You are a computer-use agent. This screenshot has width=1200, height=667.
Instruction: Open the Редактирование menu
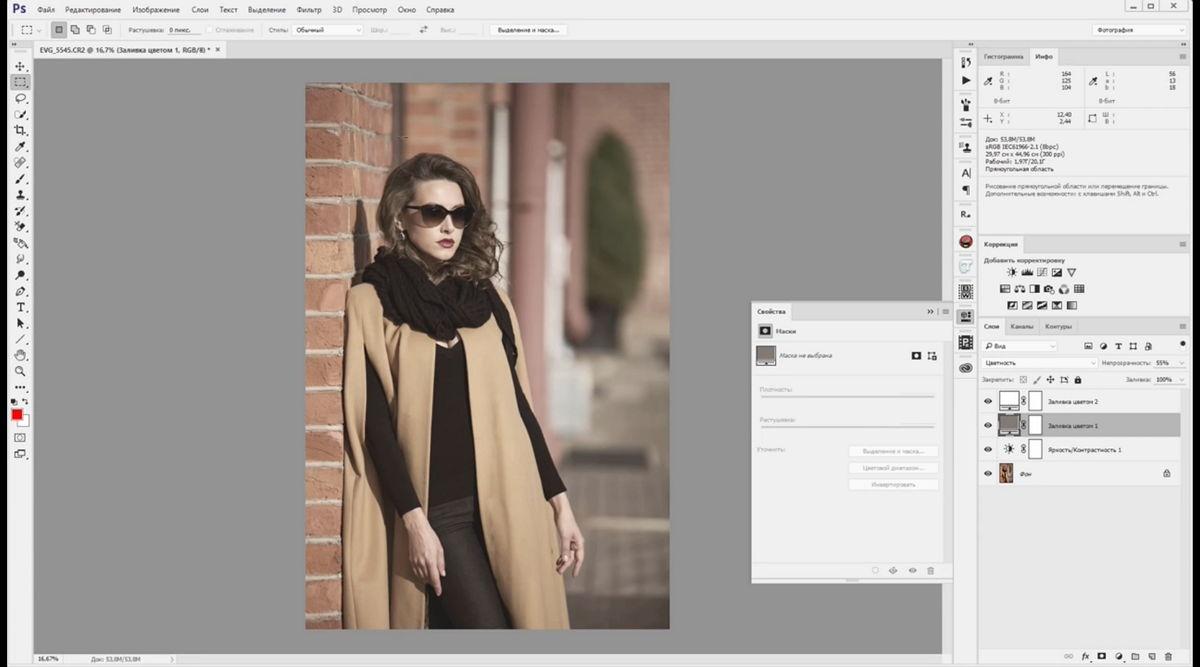point(92,9)
